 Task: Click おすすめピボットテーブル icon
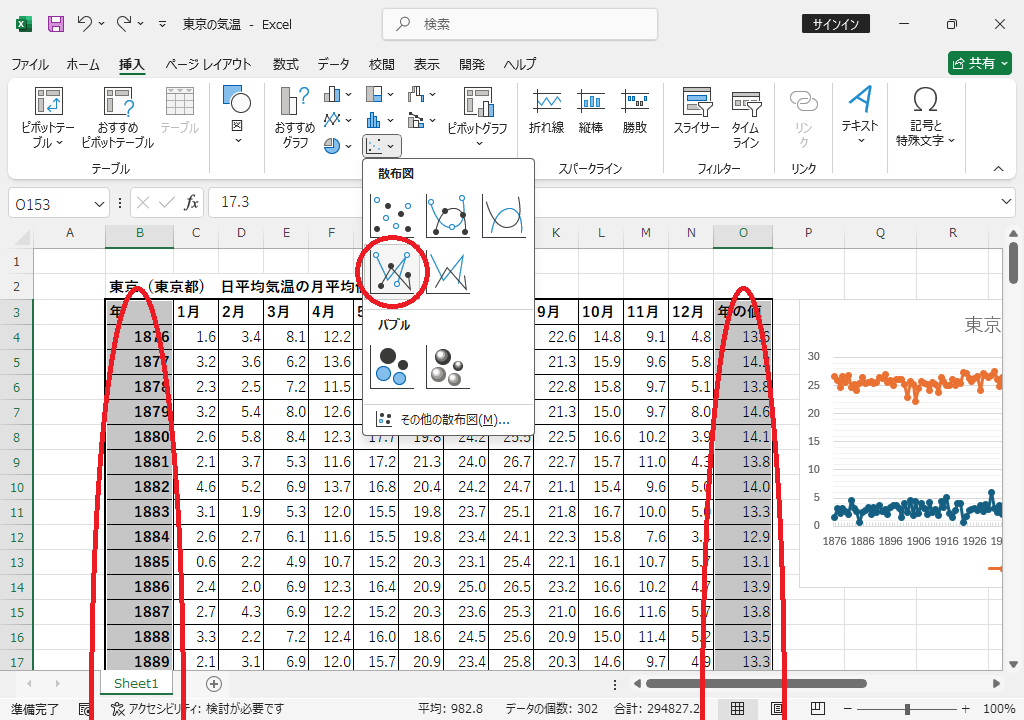coord(118,102)
